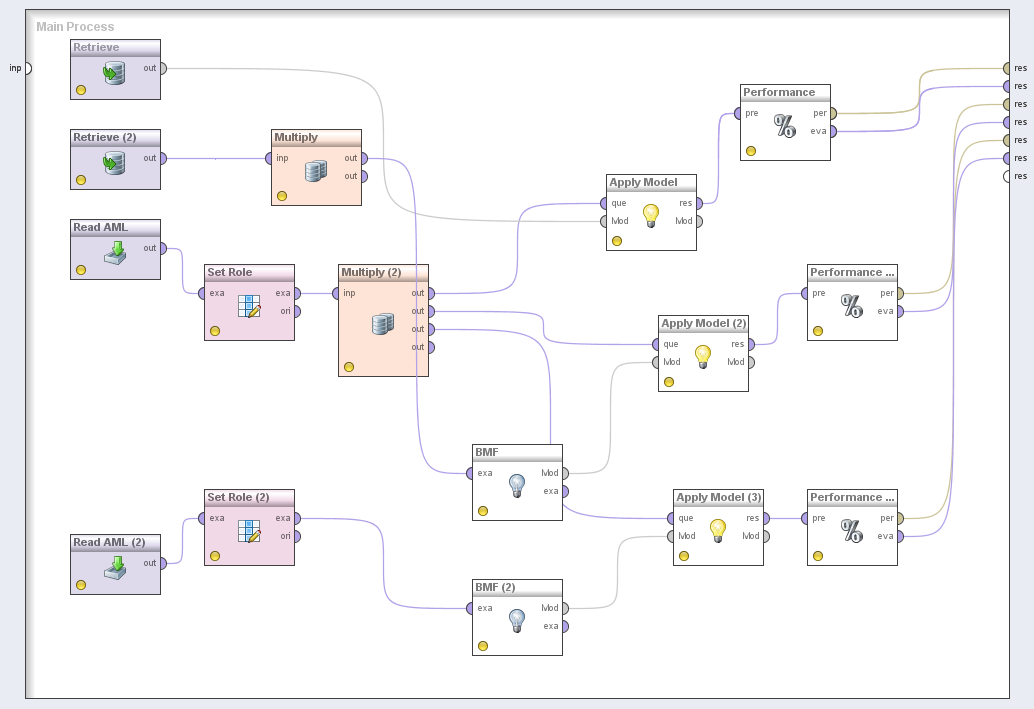Image resolution: width=1034 pixels, height=709 pixels.
Task: Select the BMF lightbulb icon
Action: pyautogui.click(x=516, y=486)
